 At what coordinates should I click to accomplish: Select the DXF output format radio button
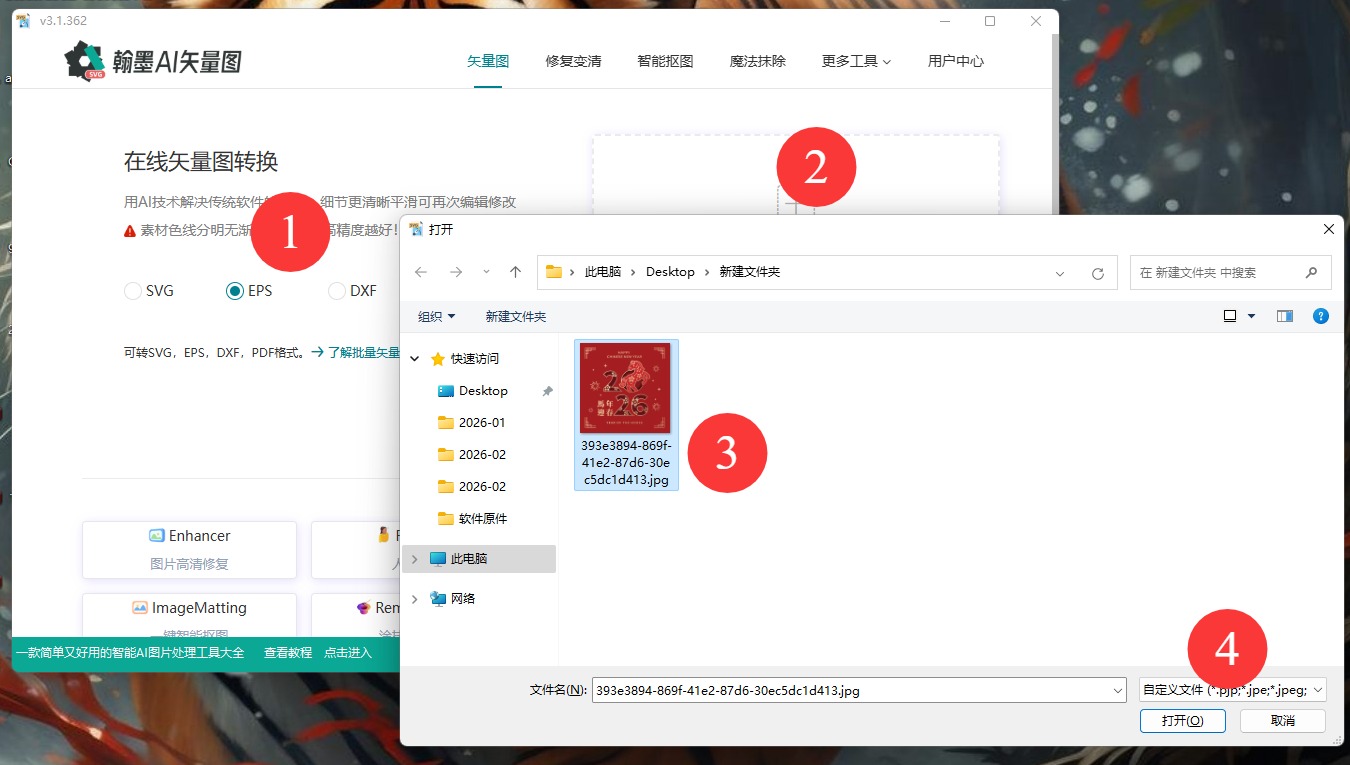(336, 290)
